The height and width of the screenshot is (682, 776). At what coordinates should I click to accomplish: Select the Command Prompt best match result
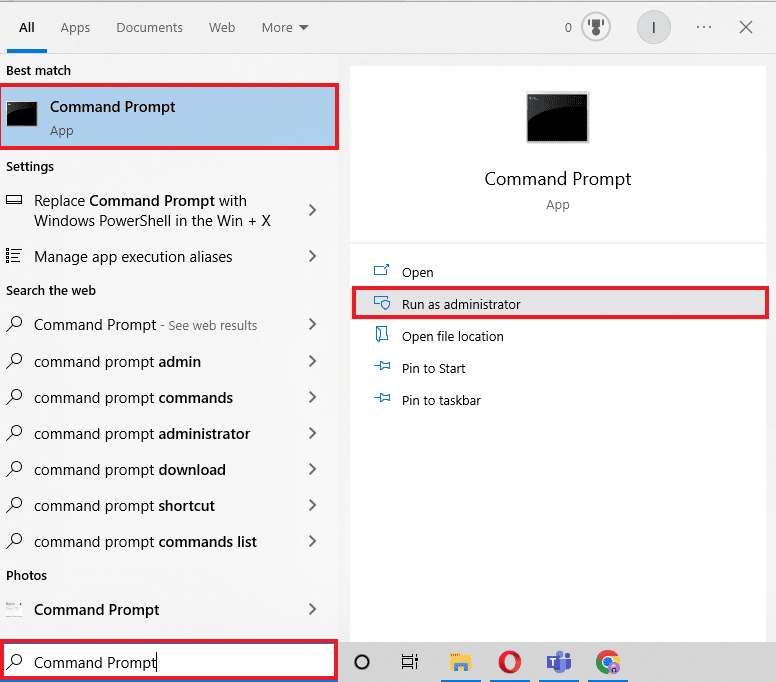(x=169, y=118)
